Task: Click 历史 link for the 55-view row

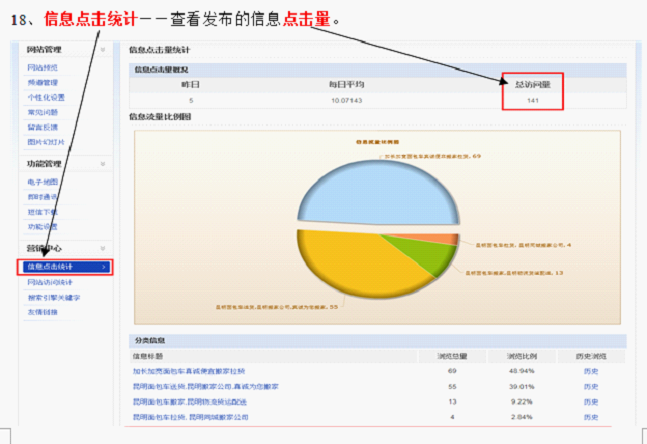Action: (x=590, y=386)
